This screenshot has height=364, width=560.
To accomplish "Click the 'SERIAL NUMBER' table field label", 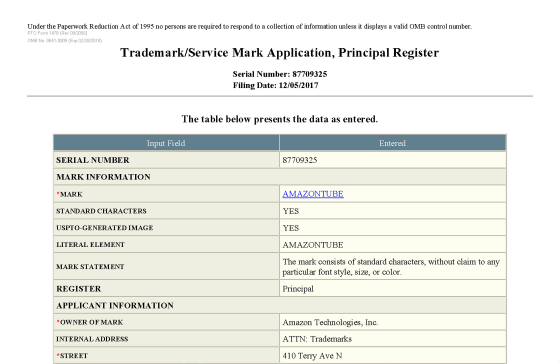I will (93, 160).
